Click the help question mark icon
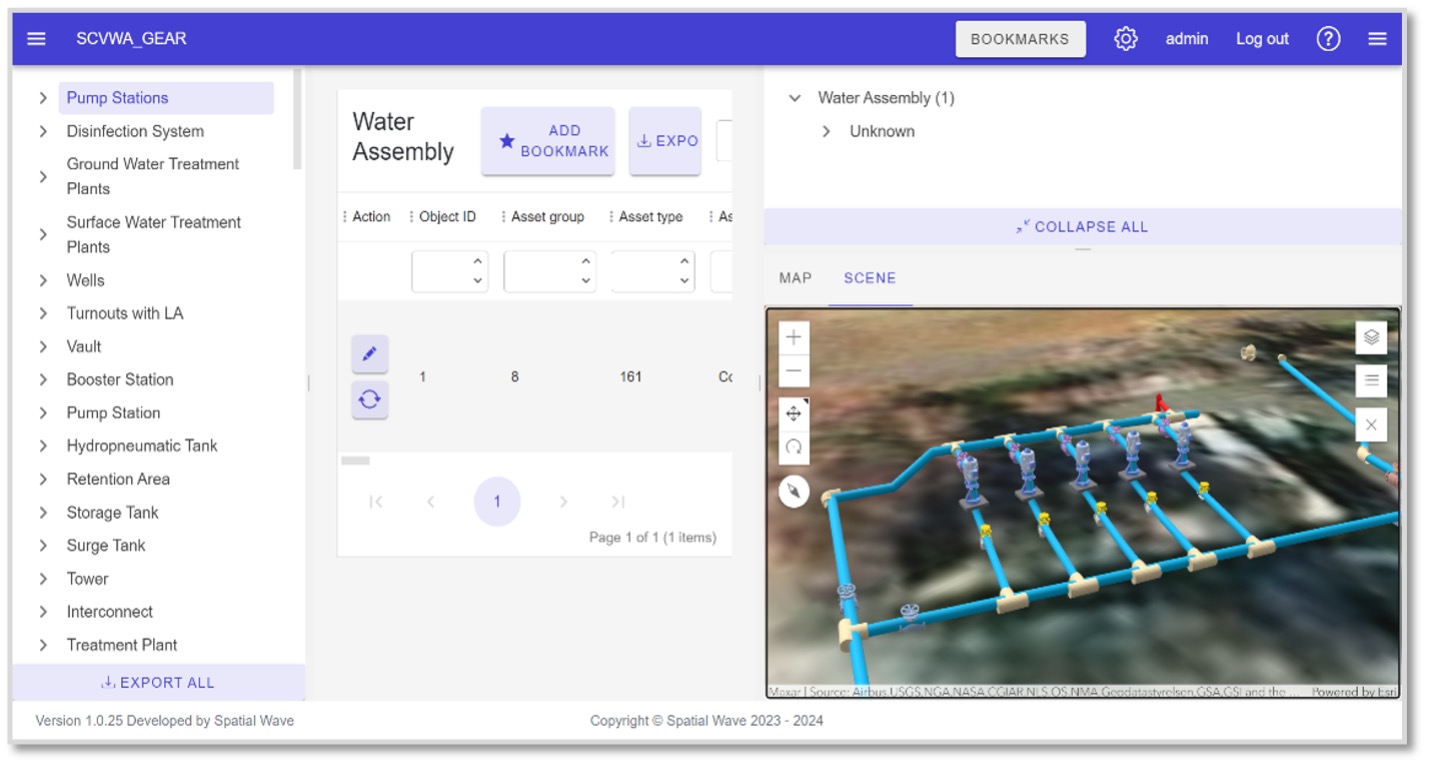The image size is (1430, 766). 1328,38
